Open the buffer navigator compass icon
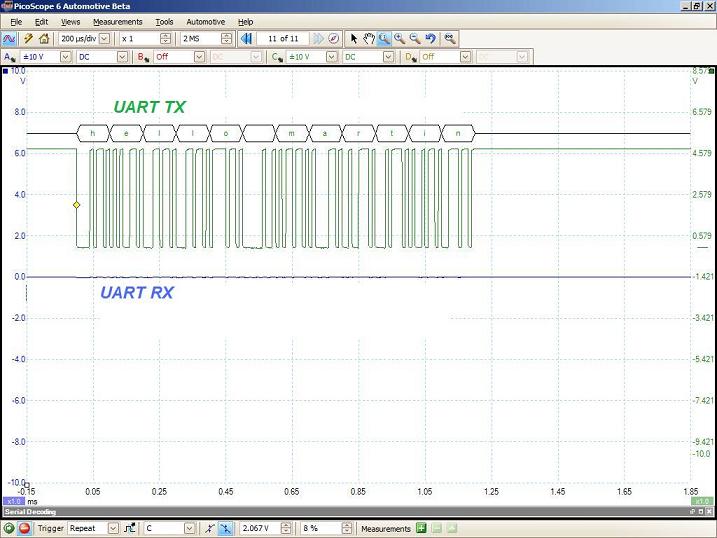Screen dimensions: 717x538 334,39
